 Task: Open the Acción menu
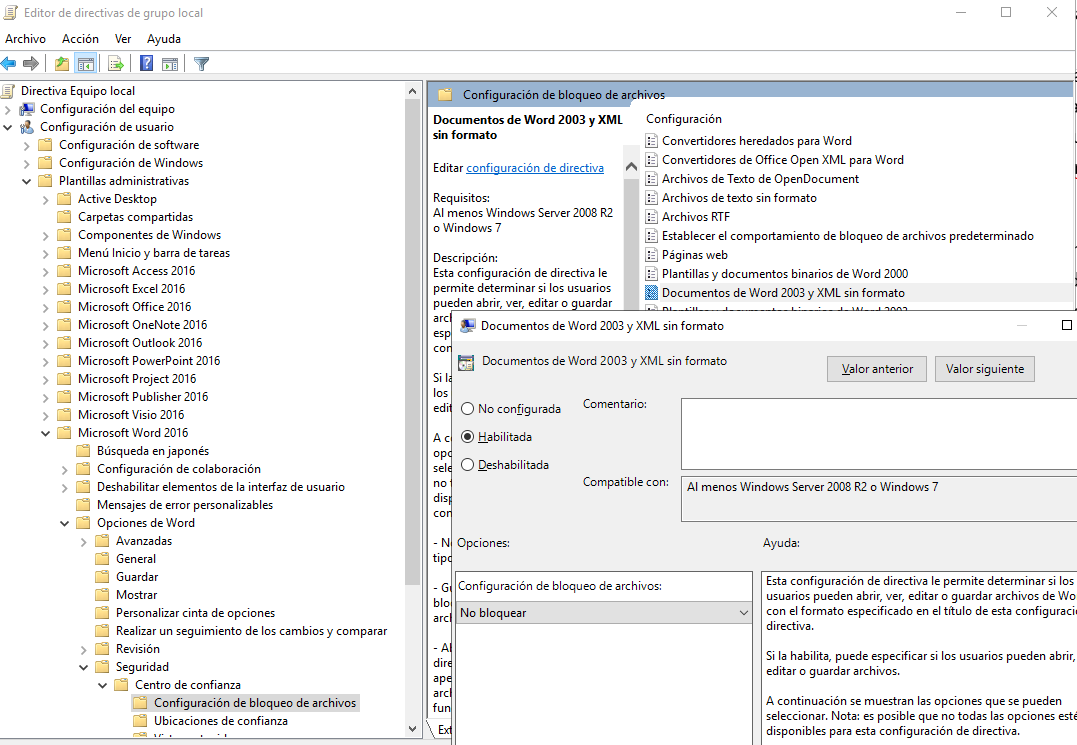pos(80,39)
